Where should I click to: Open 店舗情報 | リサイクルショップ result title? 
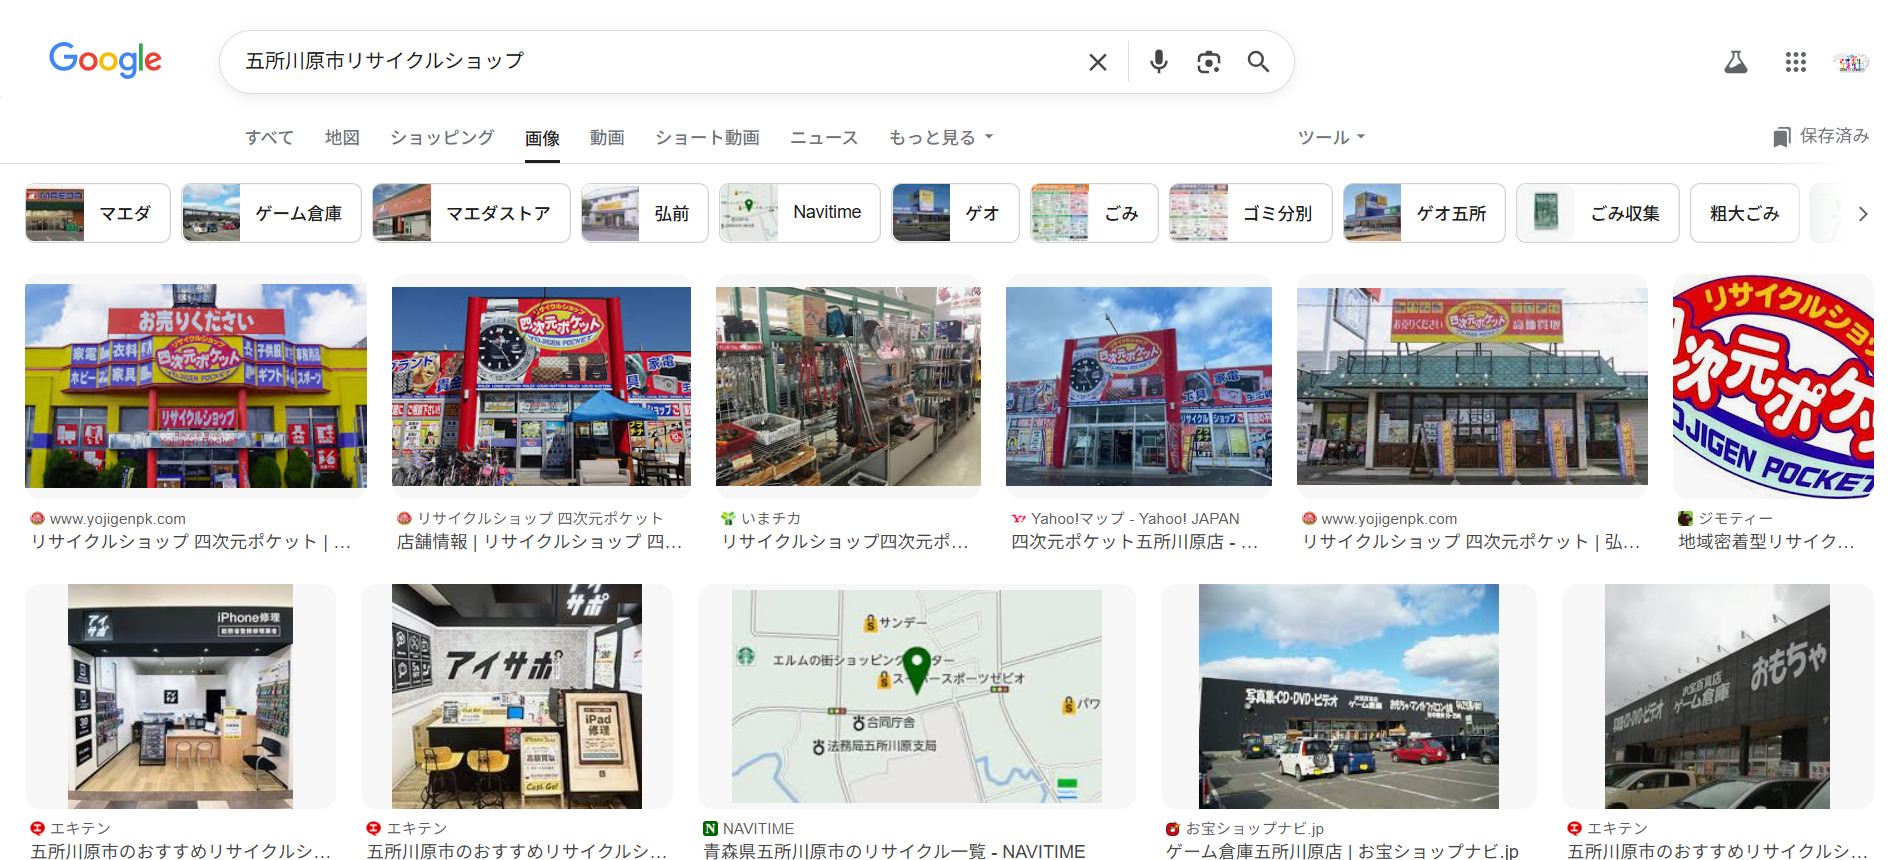pos(539,542)
